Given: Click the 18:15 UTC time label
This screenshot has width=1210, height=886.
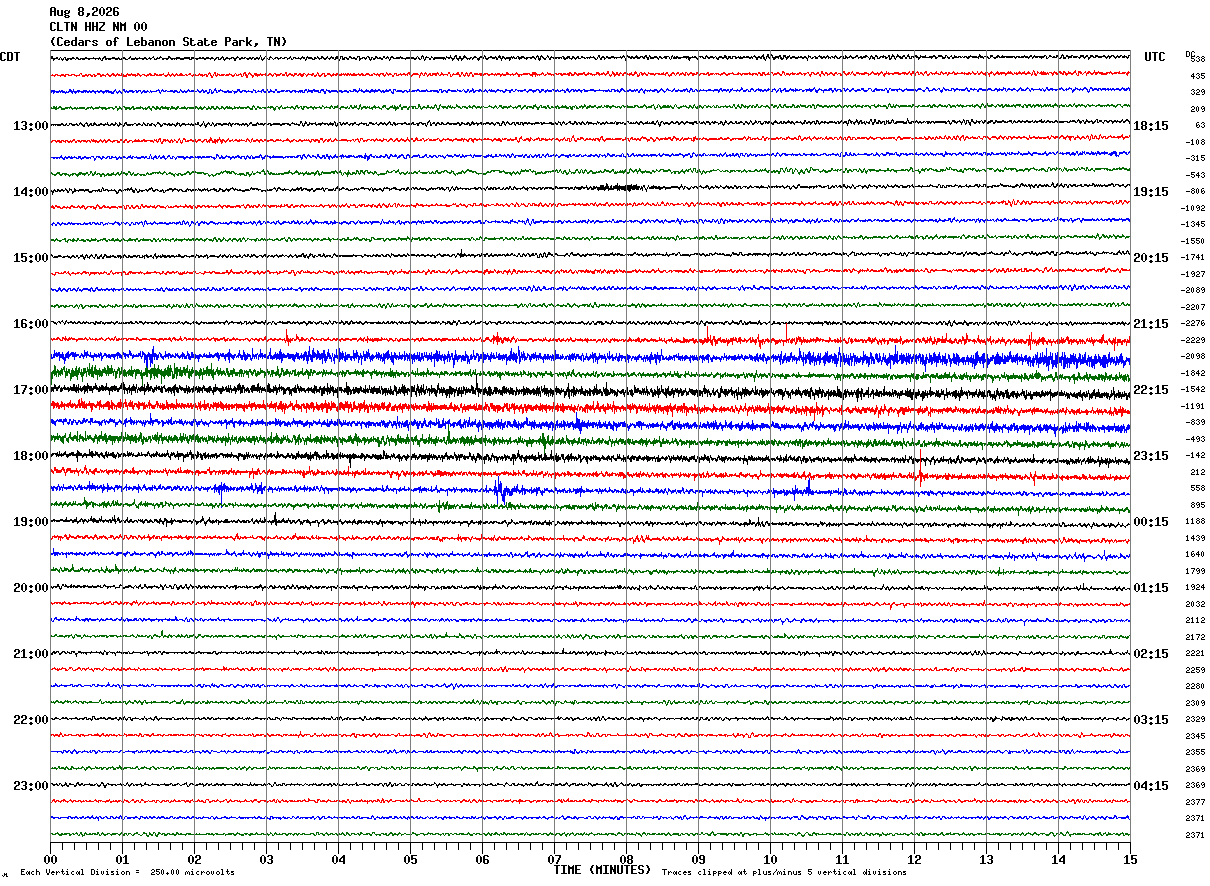Looking at the screenshot, I should [x=1151, y=126].
